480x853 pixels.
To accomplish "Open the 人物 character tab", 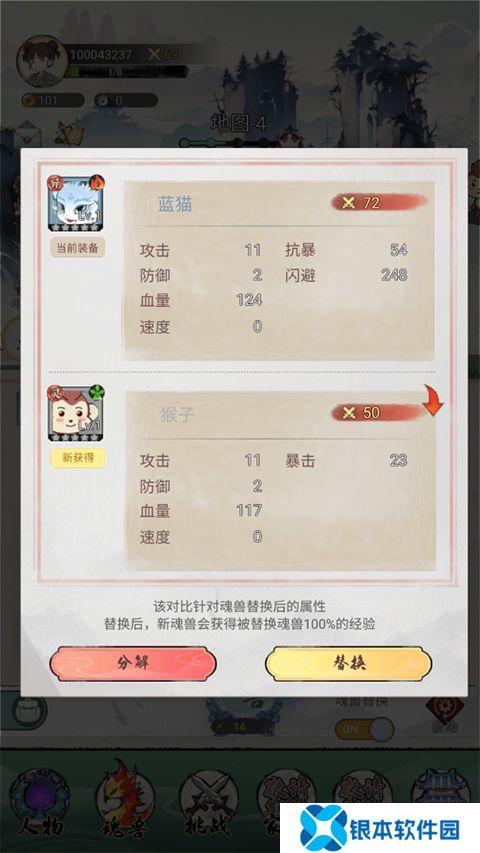I will click(40, 798).
